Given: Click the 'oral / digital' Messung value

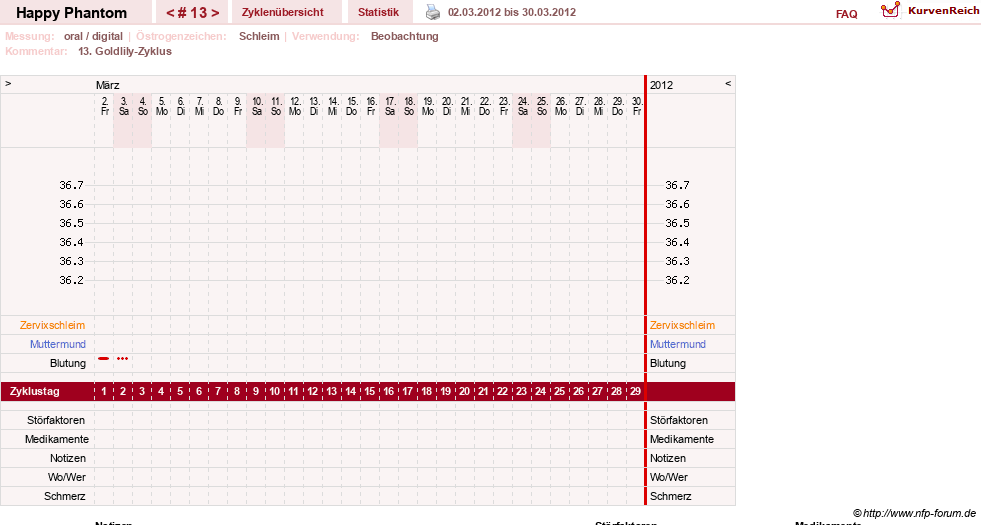Looking at the screenshot, I should click(x=93, y=36).
